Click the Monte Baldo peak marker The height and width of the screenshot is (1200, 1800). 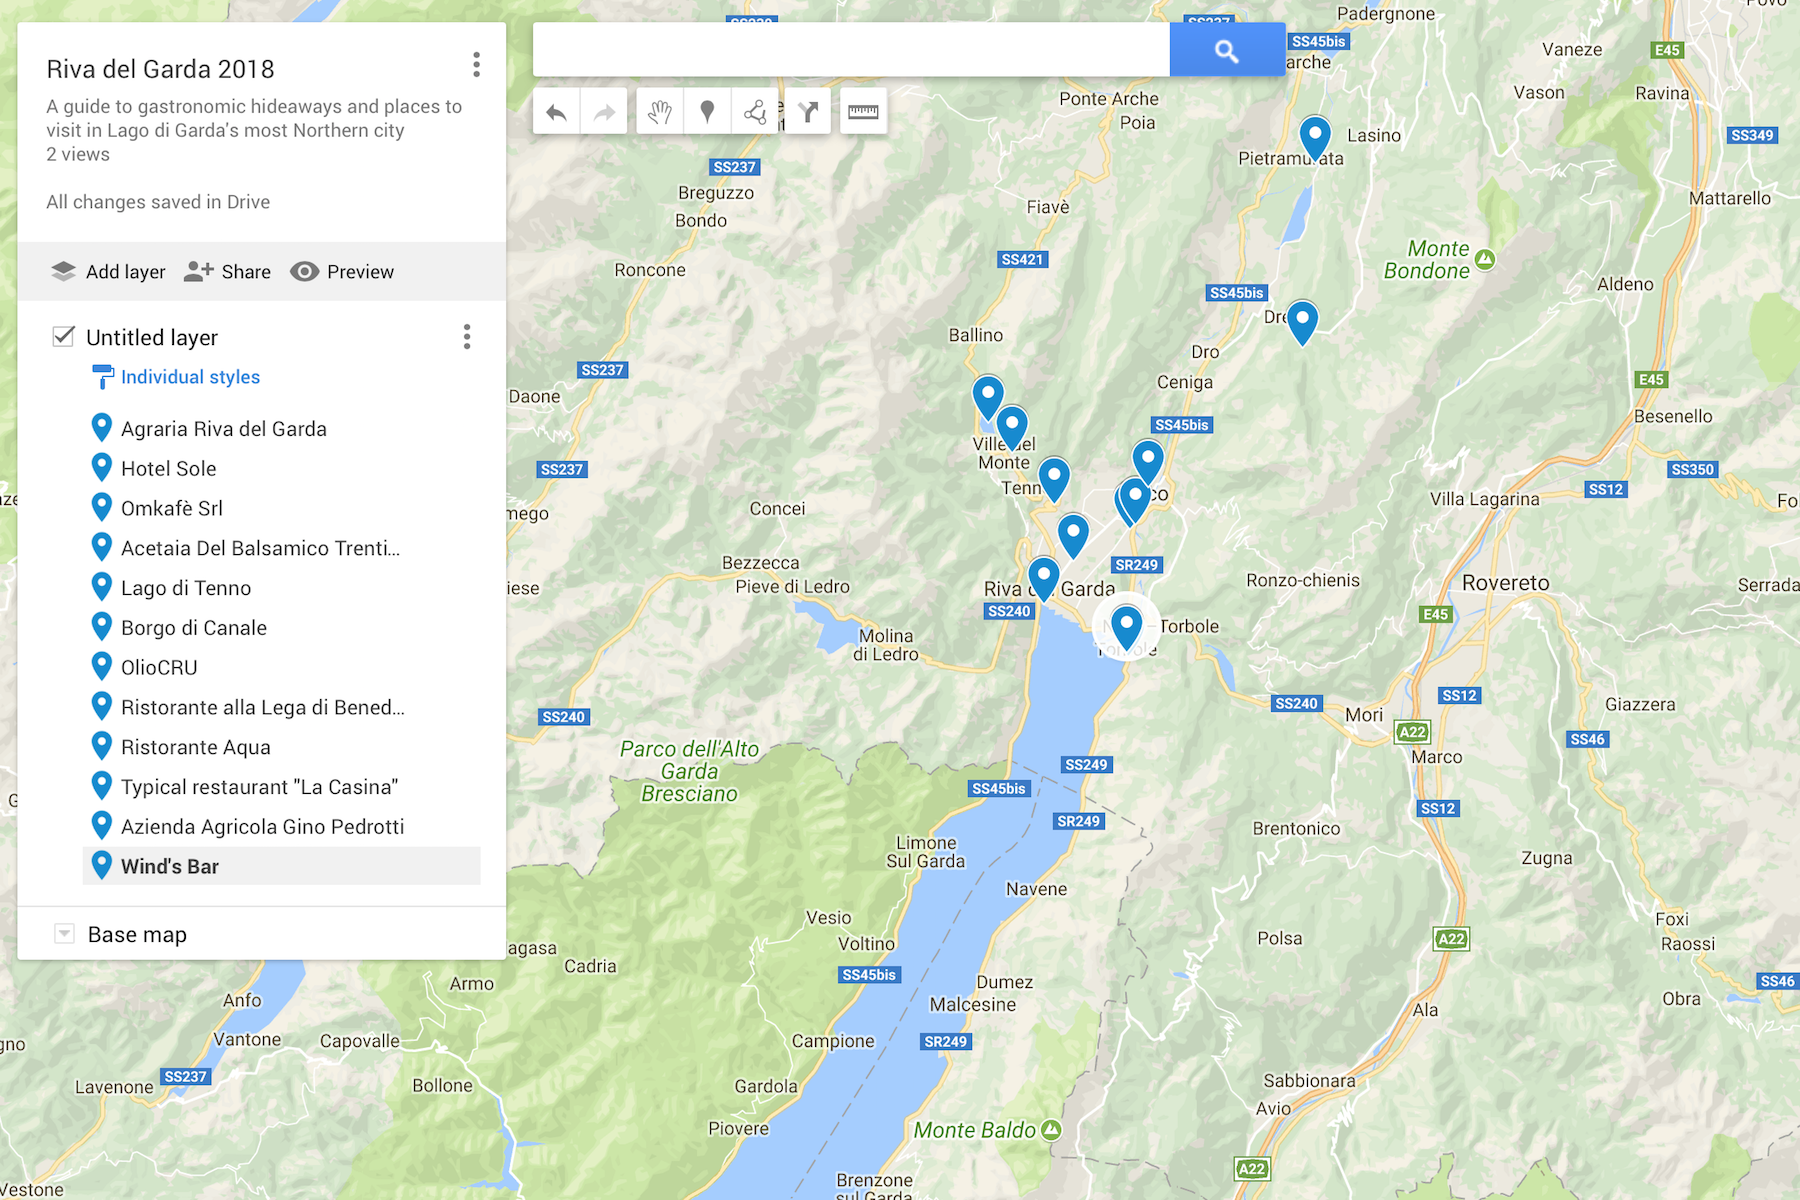1051,1130
